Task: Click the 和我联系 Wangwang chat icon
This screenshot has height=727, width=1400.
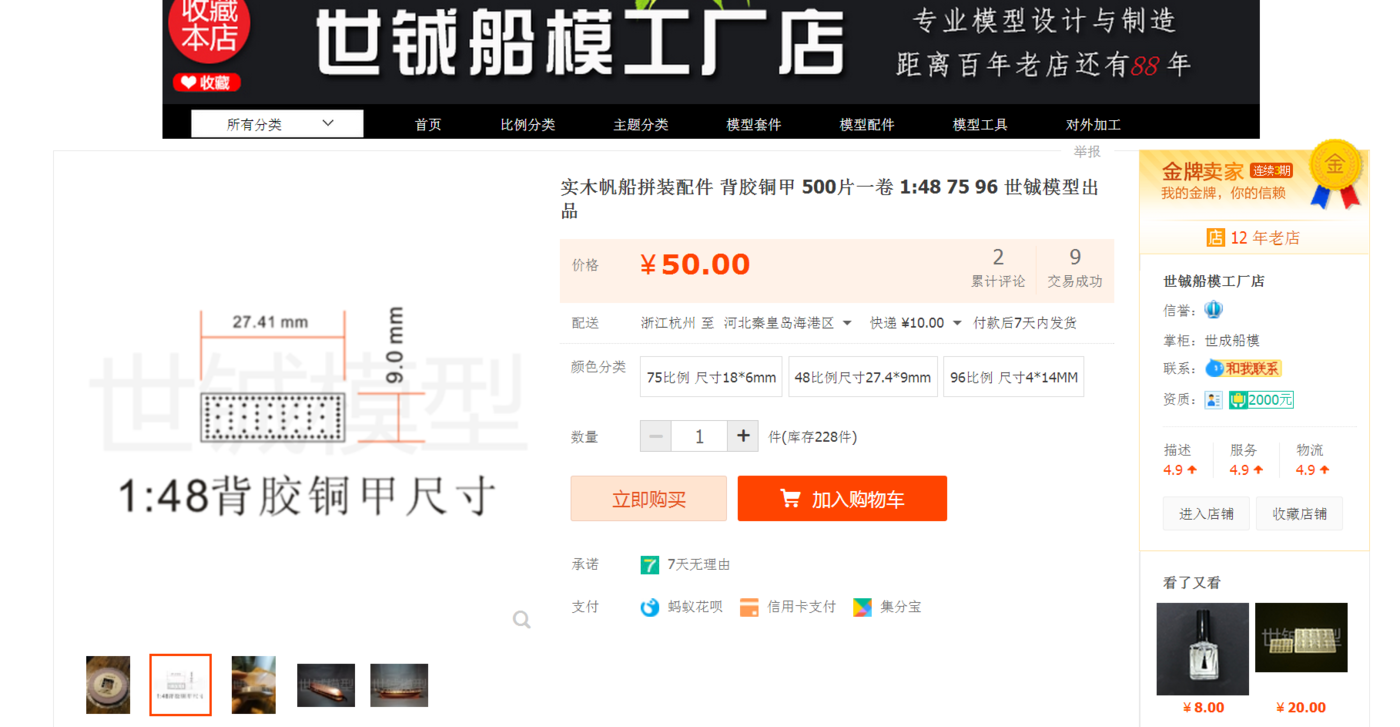Action: coord(1244,369)
